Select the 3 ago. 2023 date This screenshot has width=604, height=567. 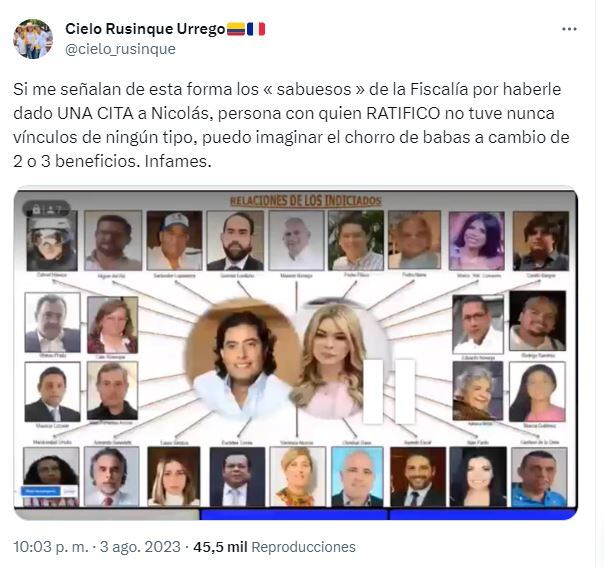(140, 547)
